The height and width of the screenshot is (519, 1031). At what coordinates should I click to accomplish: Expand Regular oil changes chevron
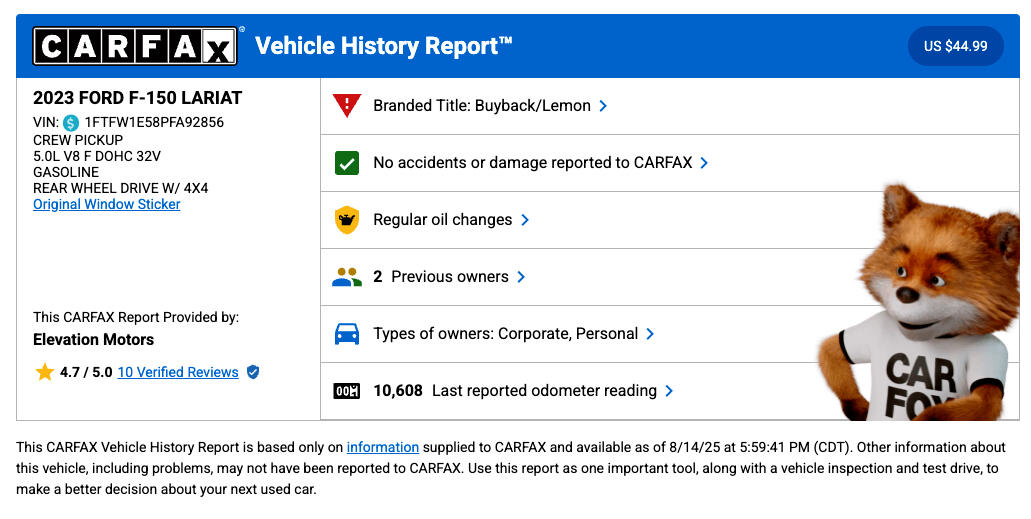pos(525,220)
